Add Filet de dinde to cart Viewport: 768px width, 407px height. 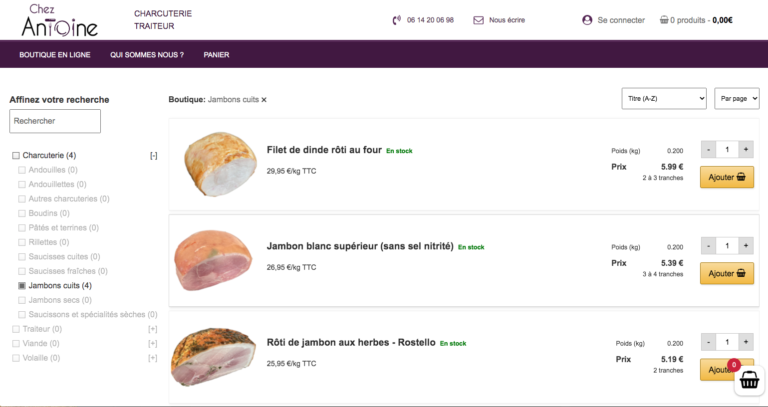pos(726,177)
